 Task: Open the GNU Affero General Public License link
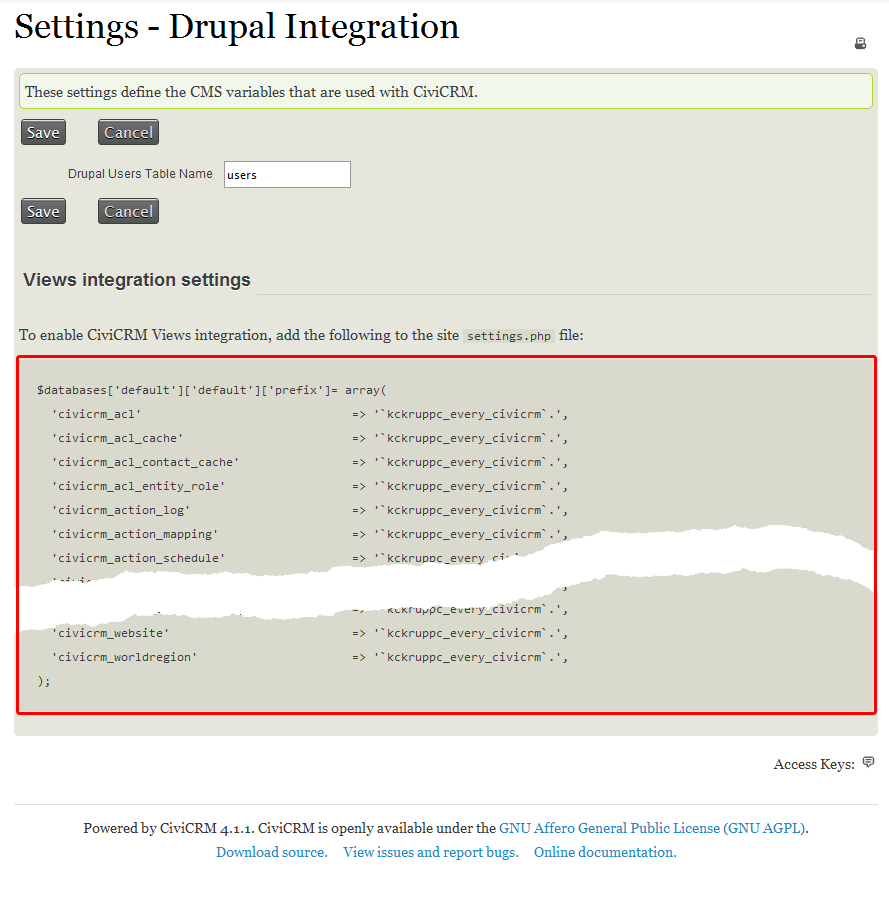(x=653, y=828)
